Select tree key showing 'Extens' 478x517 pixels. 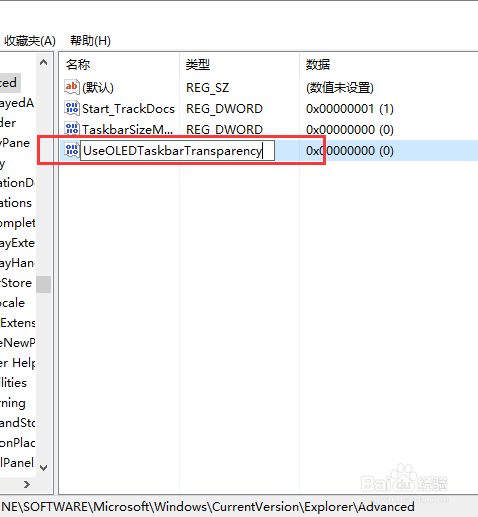click(x=17, y=323)
